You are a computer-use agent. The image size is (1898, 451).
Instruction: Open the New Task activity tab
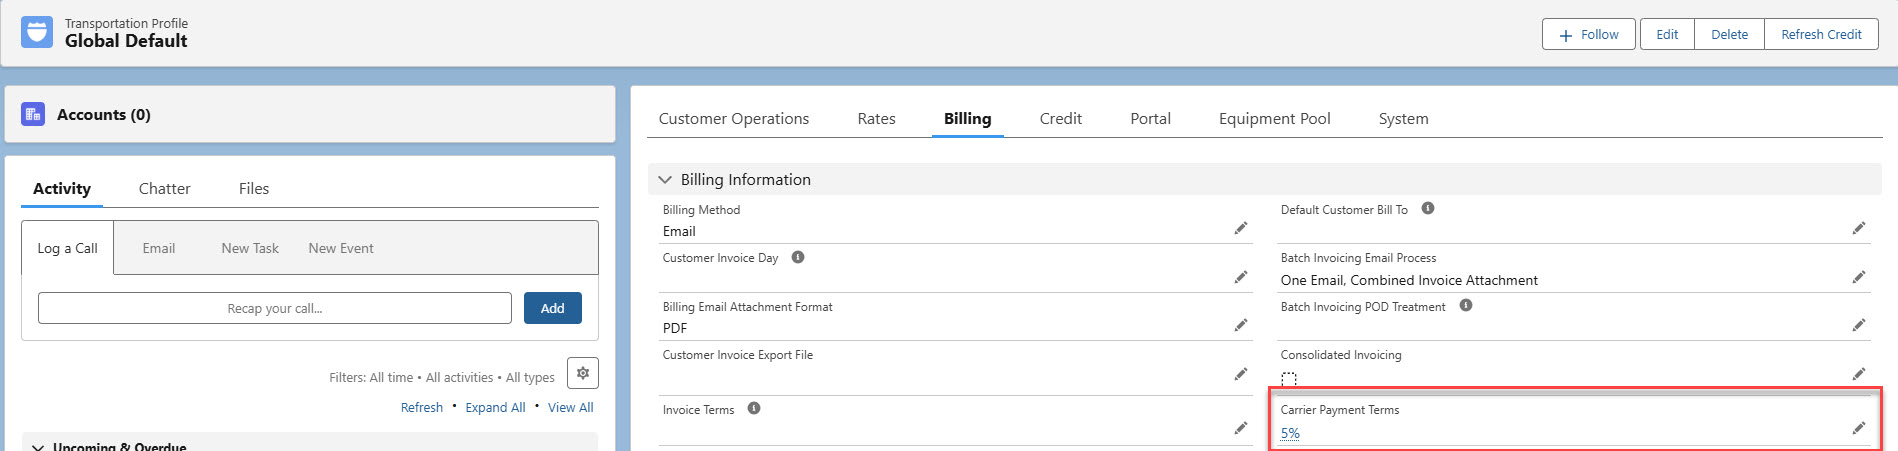coord(250,248)
